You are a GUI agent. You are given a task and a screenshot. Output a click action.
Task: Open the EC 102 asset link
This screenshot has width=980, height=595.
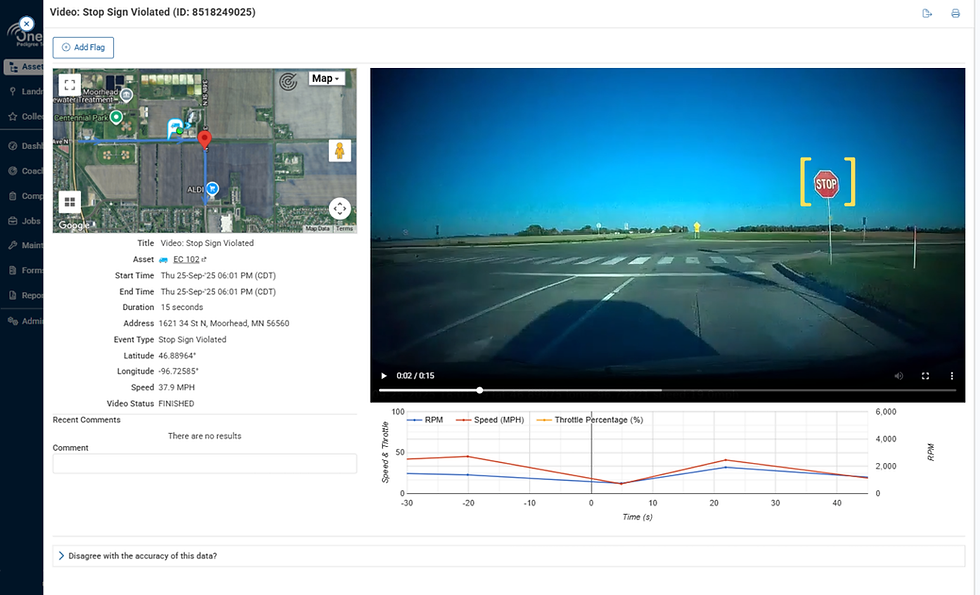(185, 259)
